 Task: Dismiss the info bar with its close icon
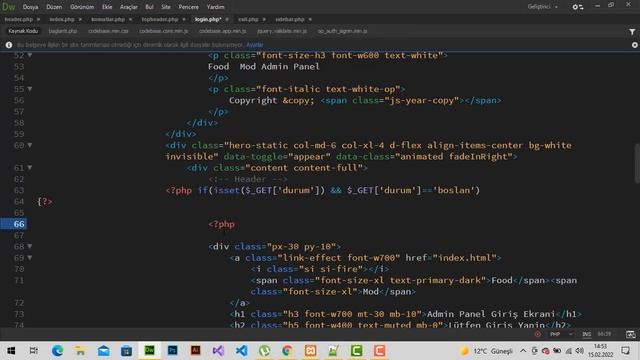click(635, 45)
